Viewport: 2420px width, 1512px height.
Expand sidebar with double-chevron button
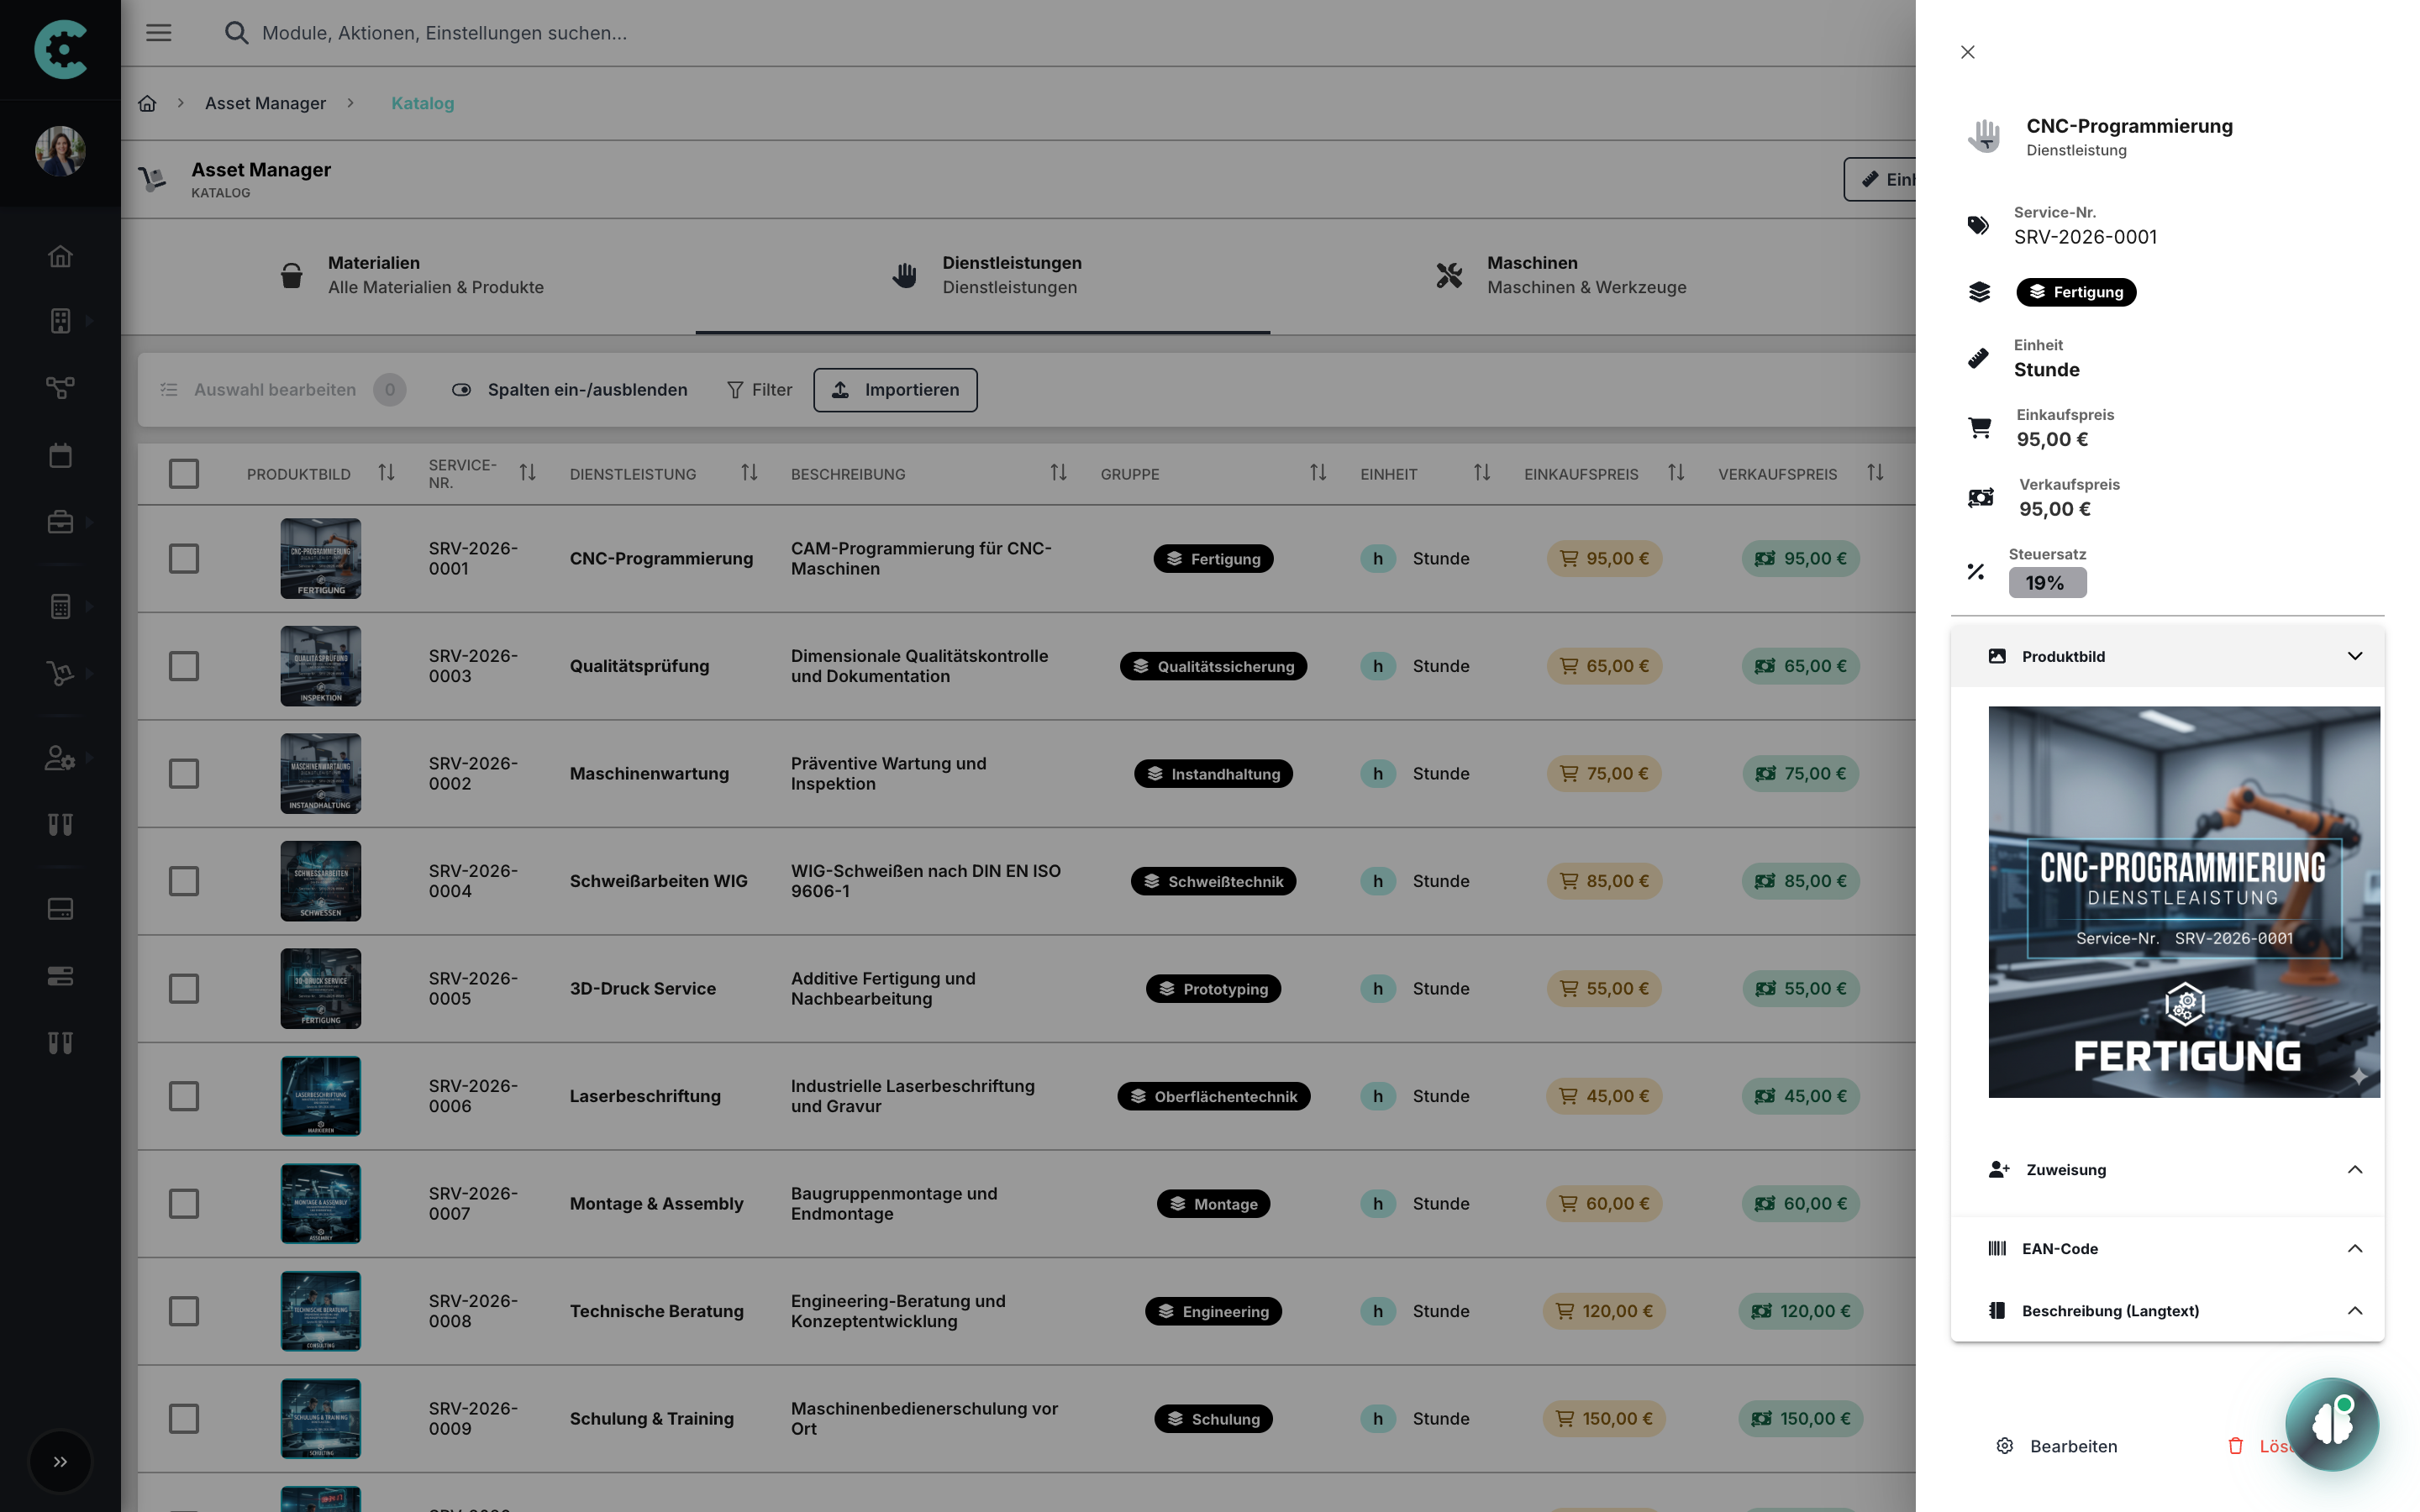60,1462
